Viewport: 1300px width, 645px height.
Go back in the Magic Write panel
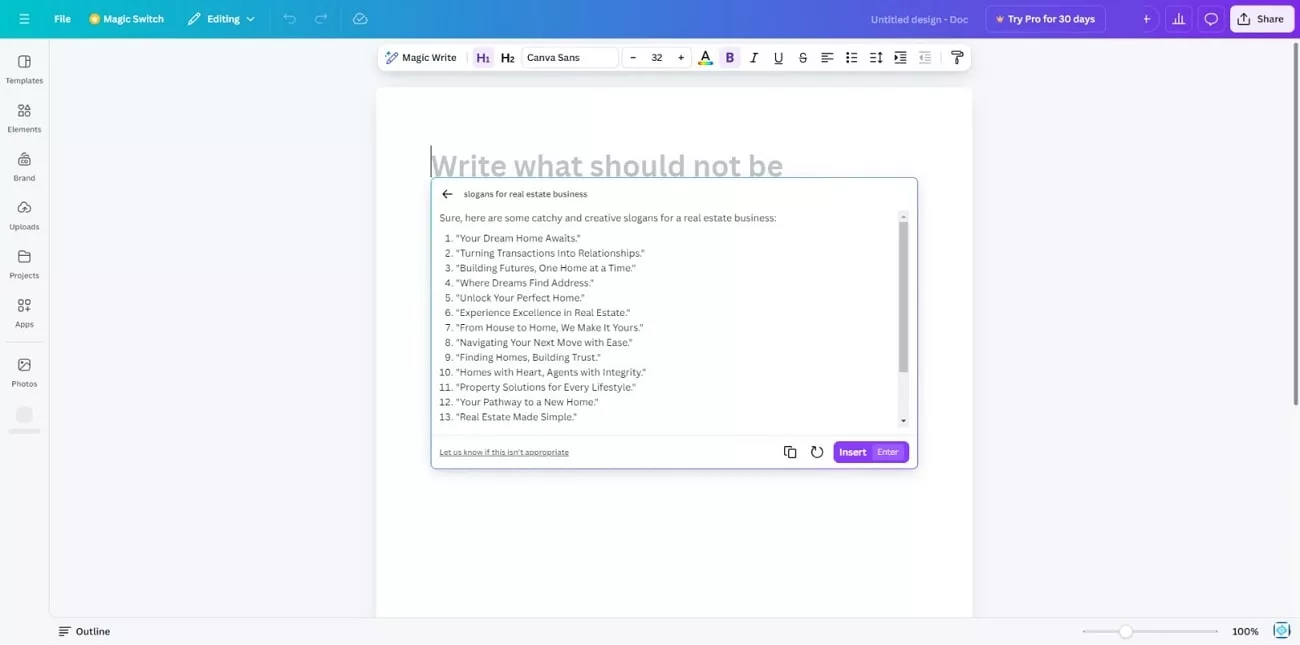point(447,193)
